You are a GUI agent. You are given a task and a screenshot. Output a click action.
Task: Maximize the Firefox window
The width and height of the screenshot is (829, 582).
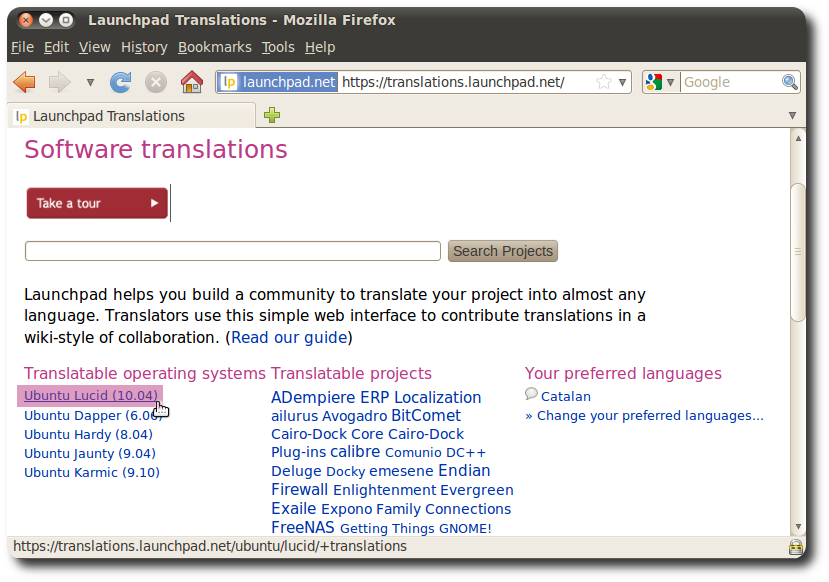66,20
